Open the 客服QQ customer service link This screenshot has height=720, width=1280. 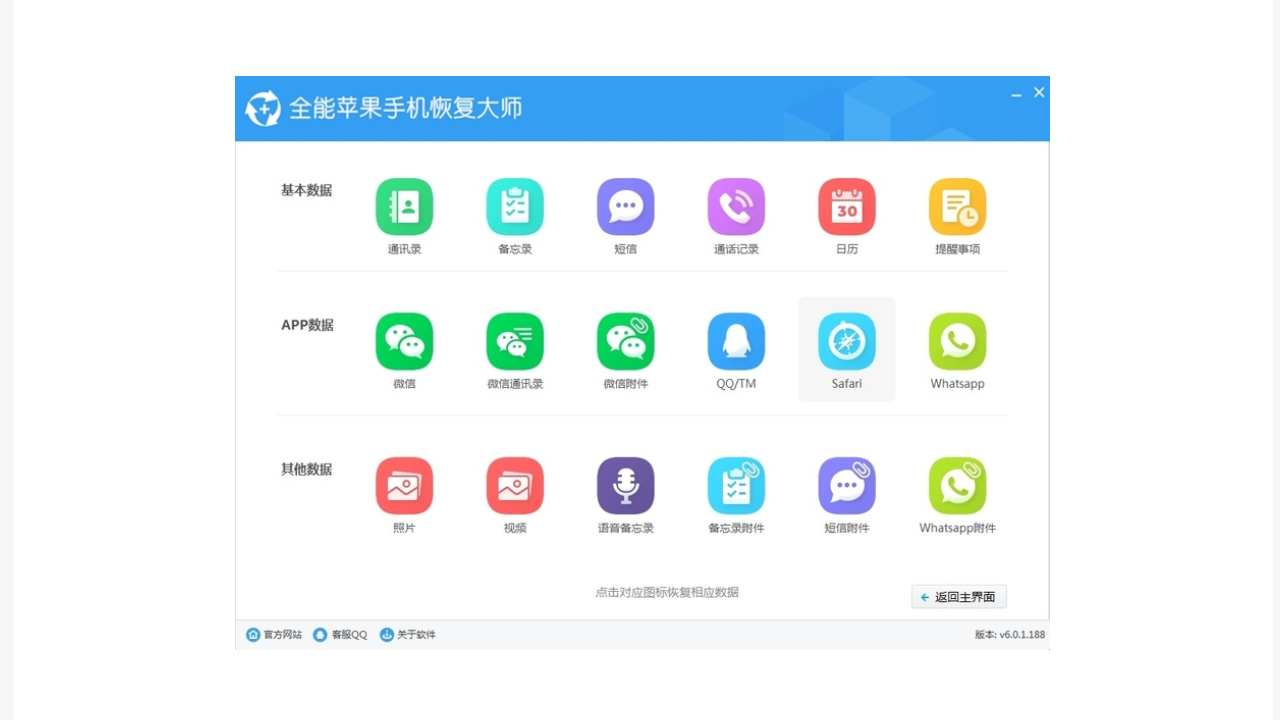click(x=340, y=635)
